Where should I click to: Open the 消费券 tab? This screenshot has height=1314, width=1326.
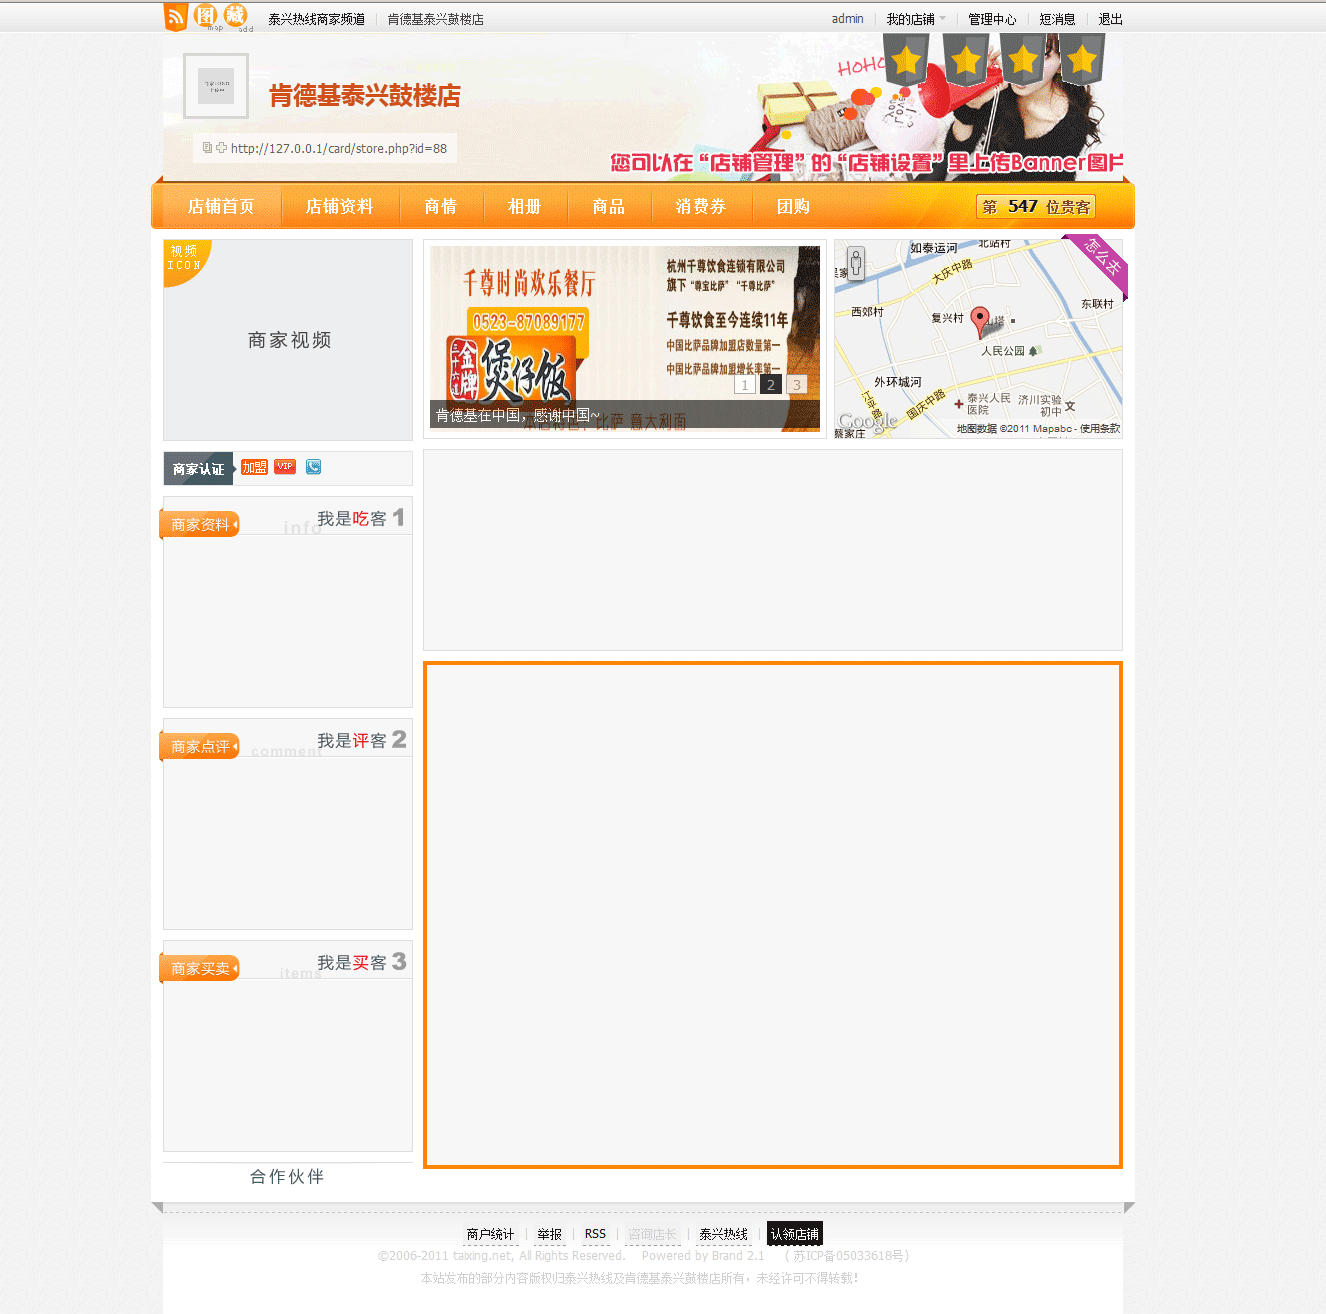coord(700,206)
